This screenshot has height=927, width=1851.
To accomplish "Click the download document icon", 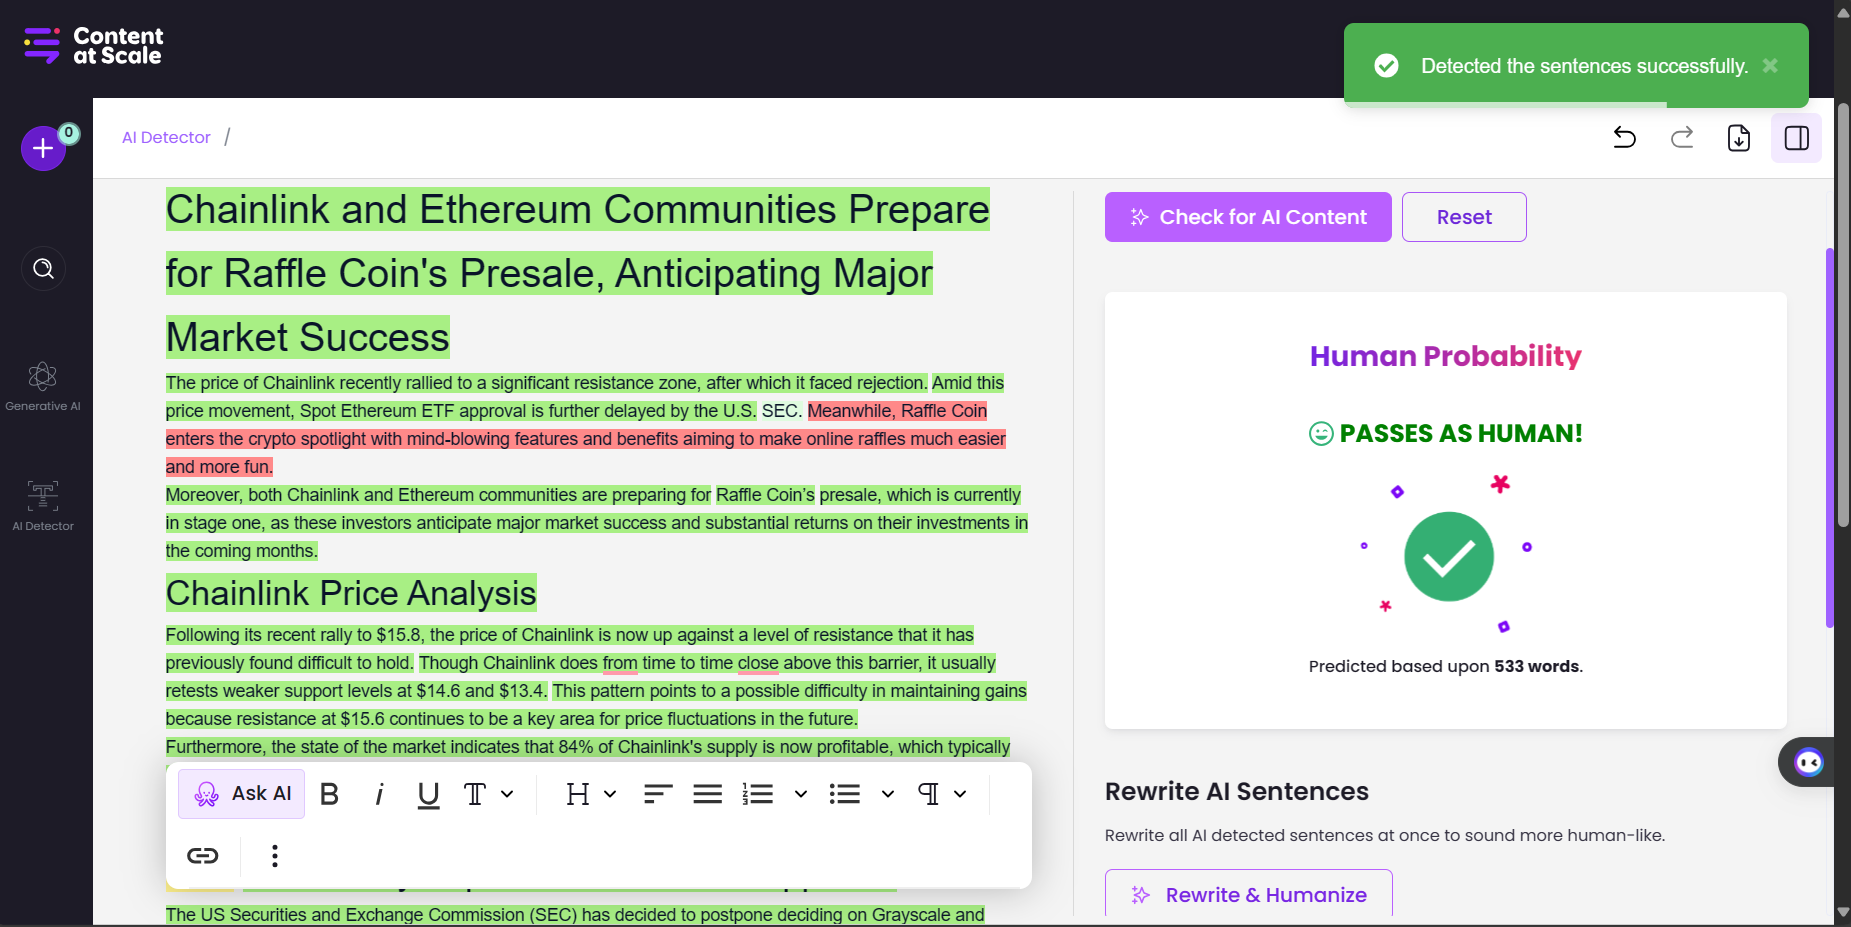I will coord(1739,138).
